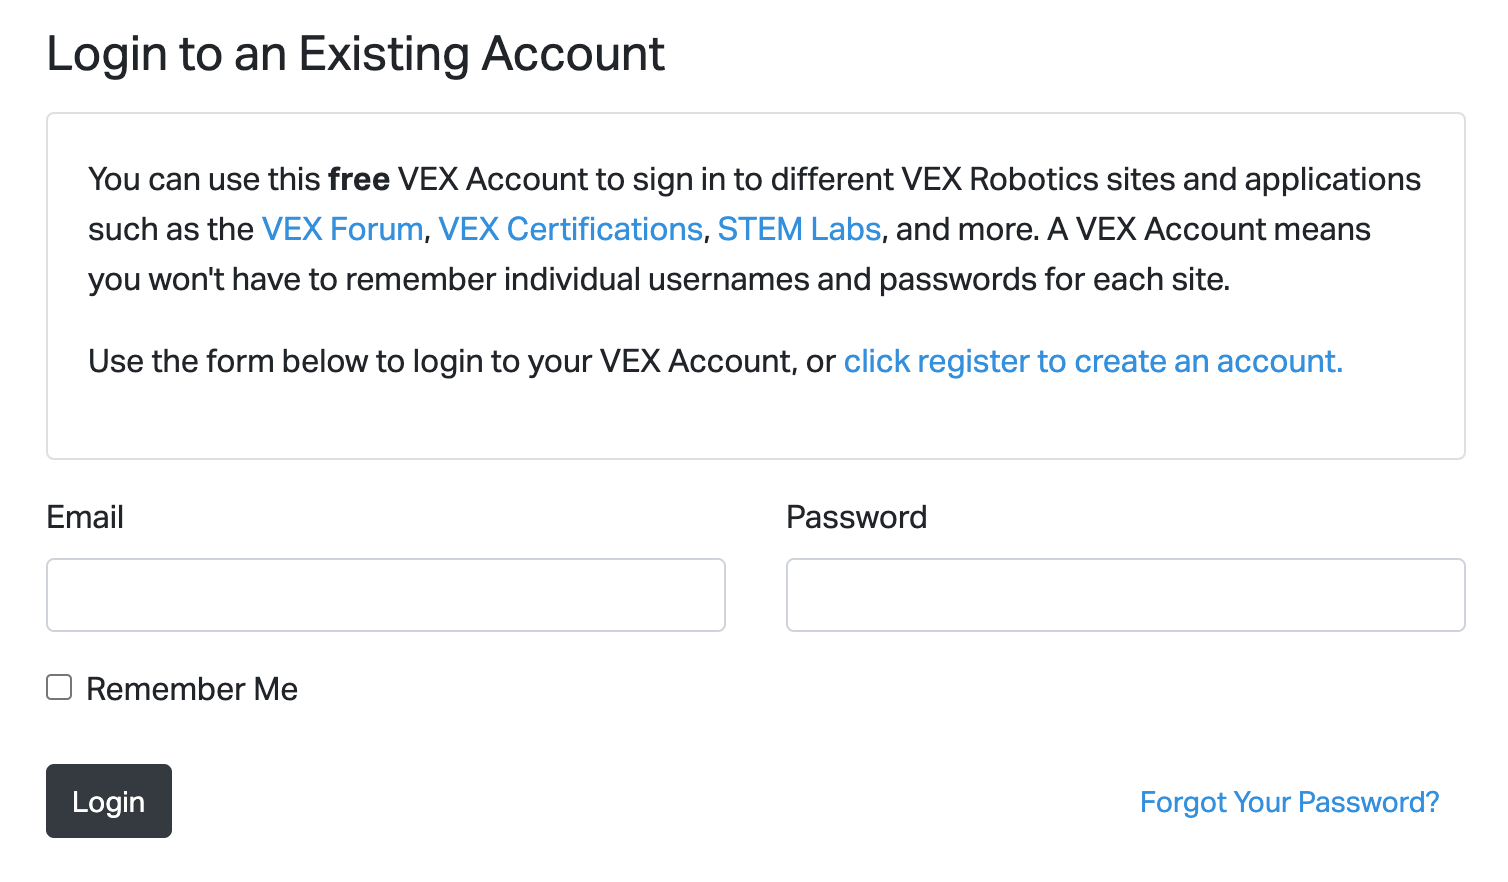Select the Password entry field

[x=1125, y=594]
